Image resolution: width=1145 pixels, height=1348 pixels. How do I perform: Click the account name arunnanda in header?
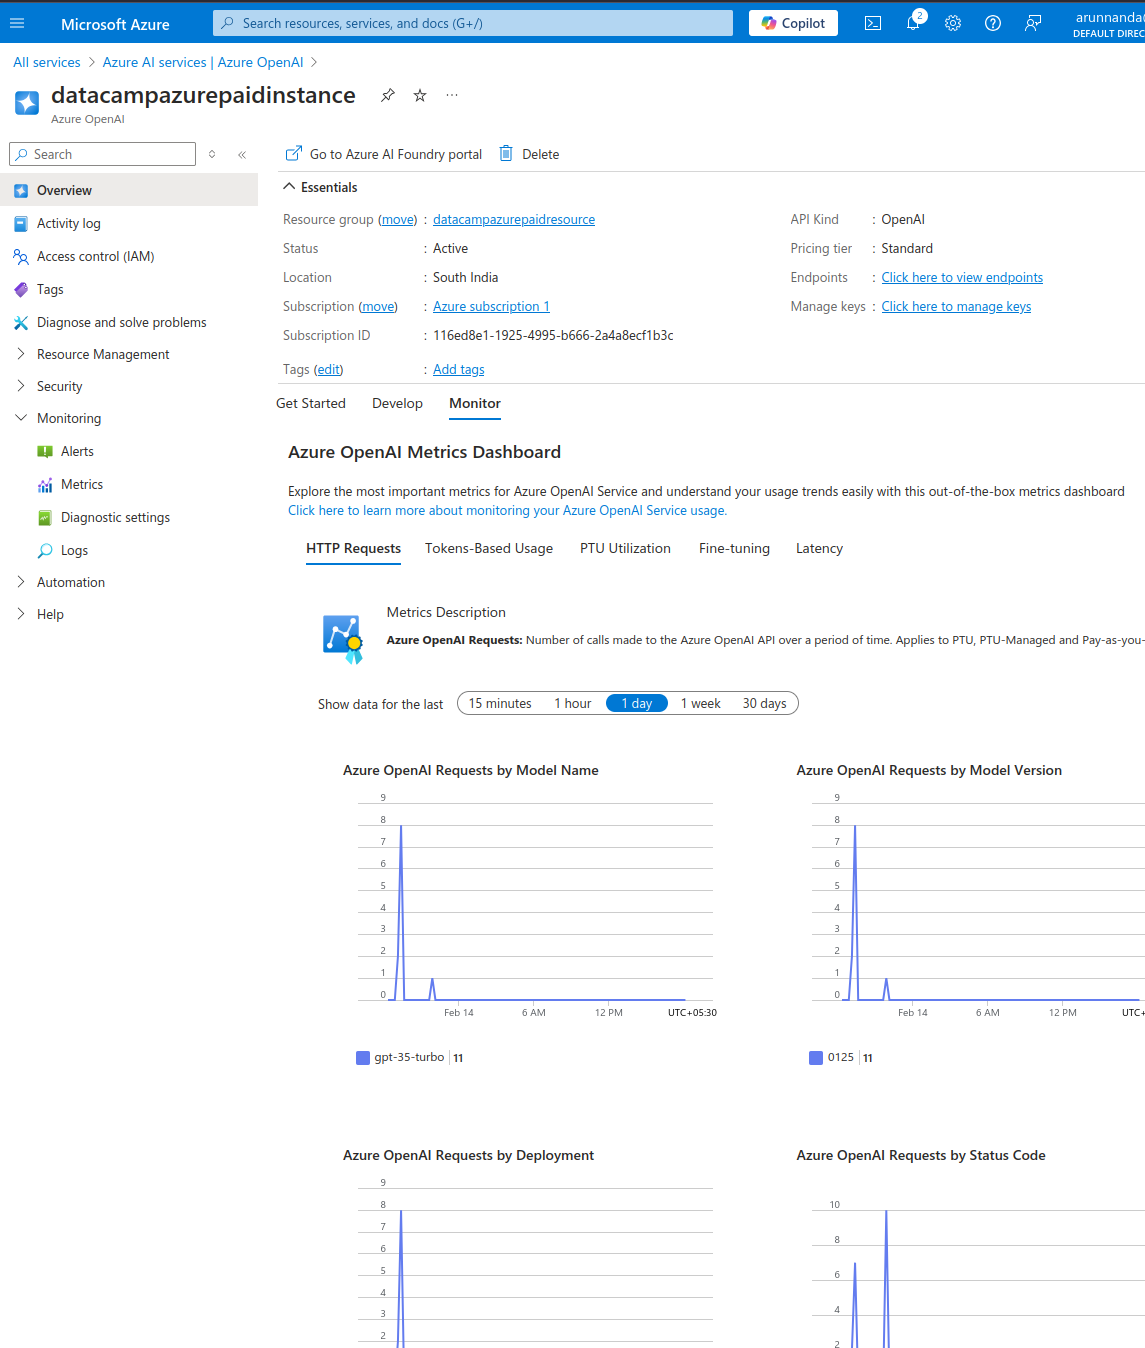[1109, 17]
